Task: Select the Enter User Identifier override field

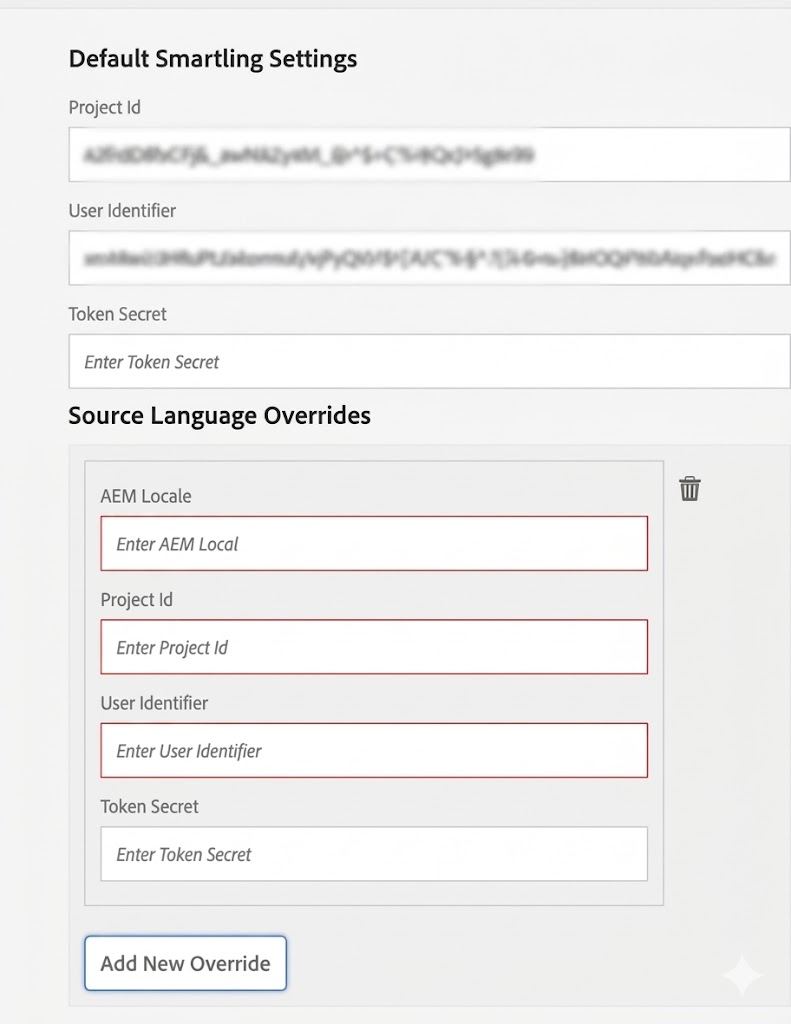Action: click(x=374, y=750)
